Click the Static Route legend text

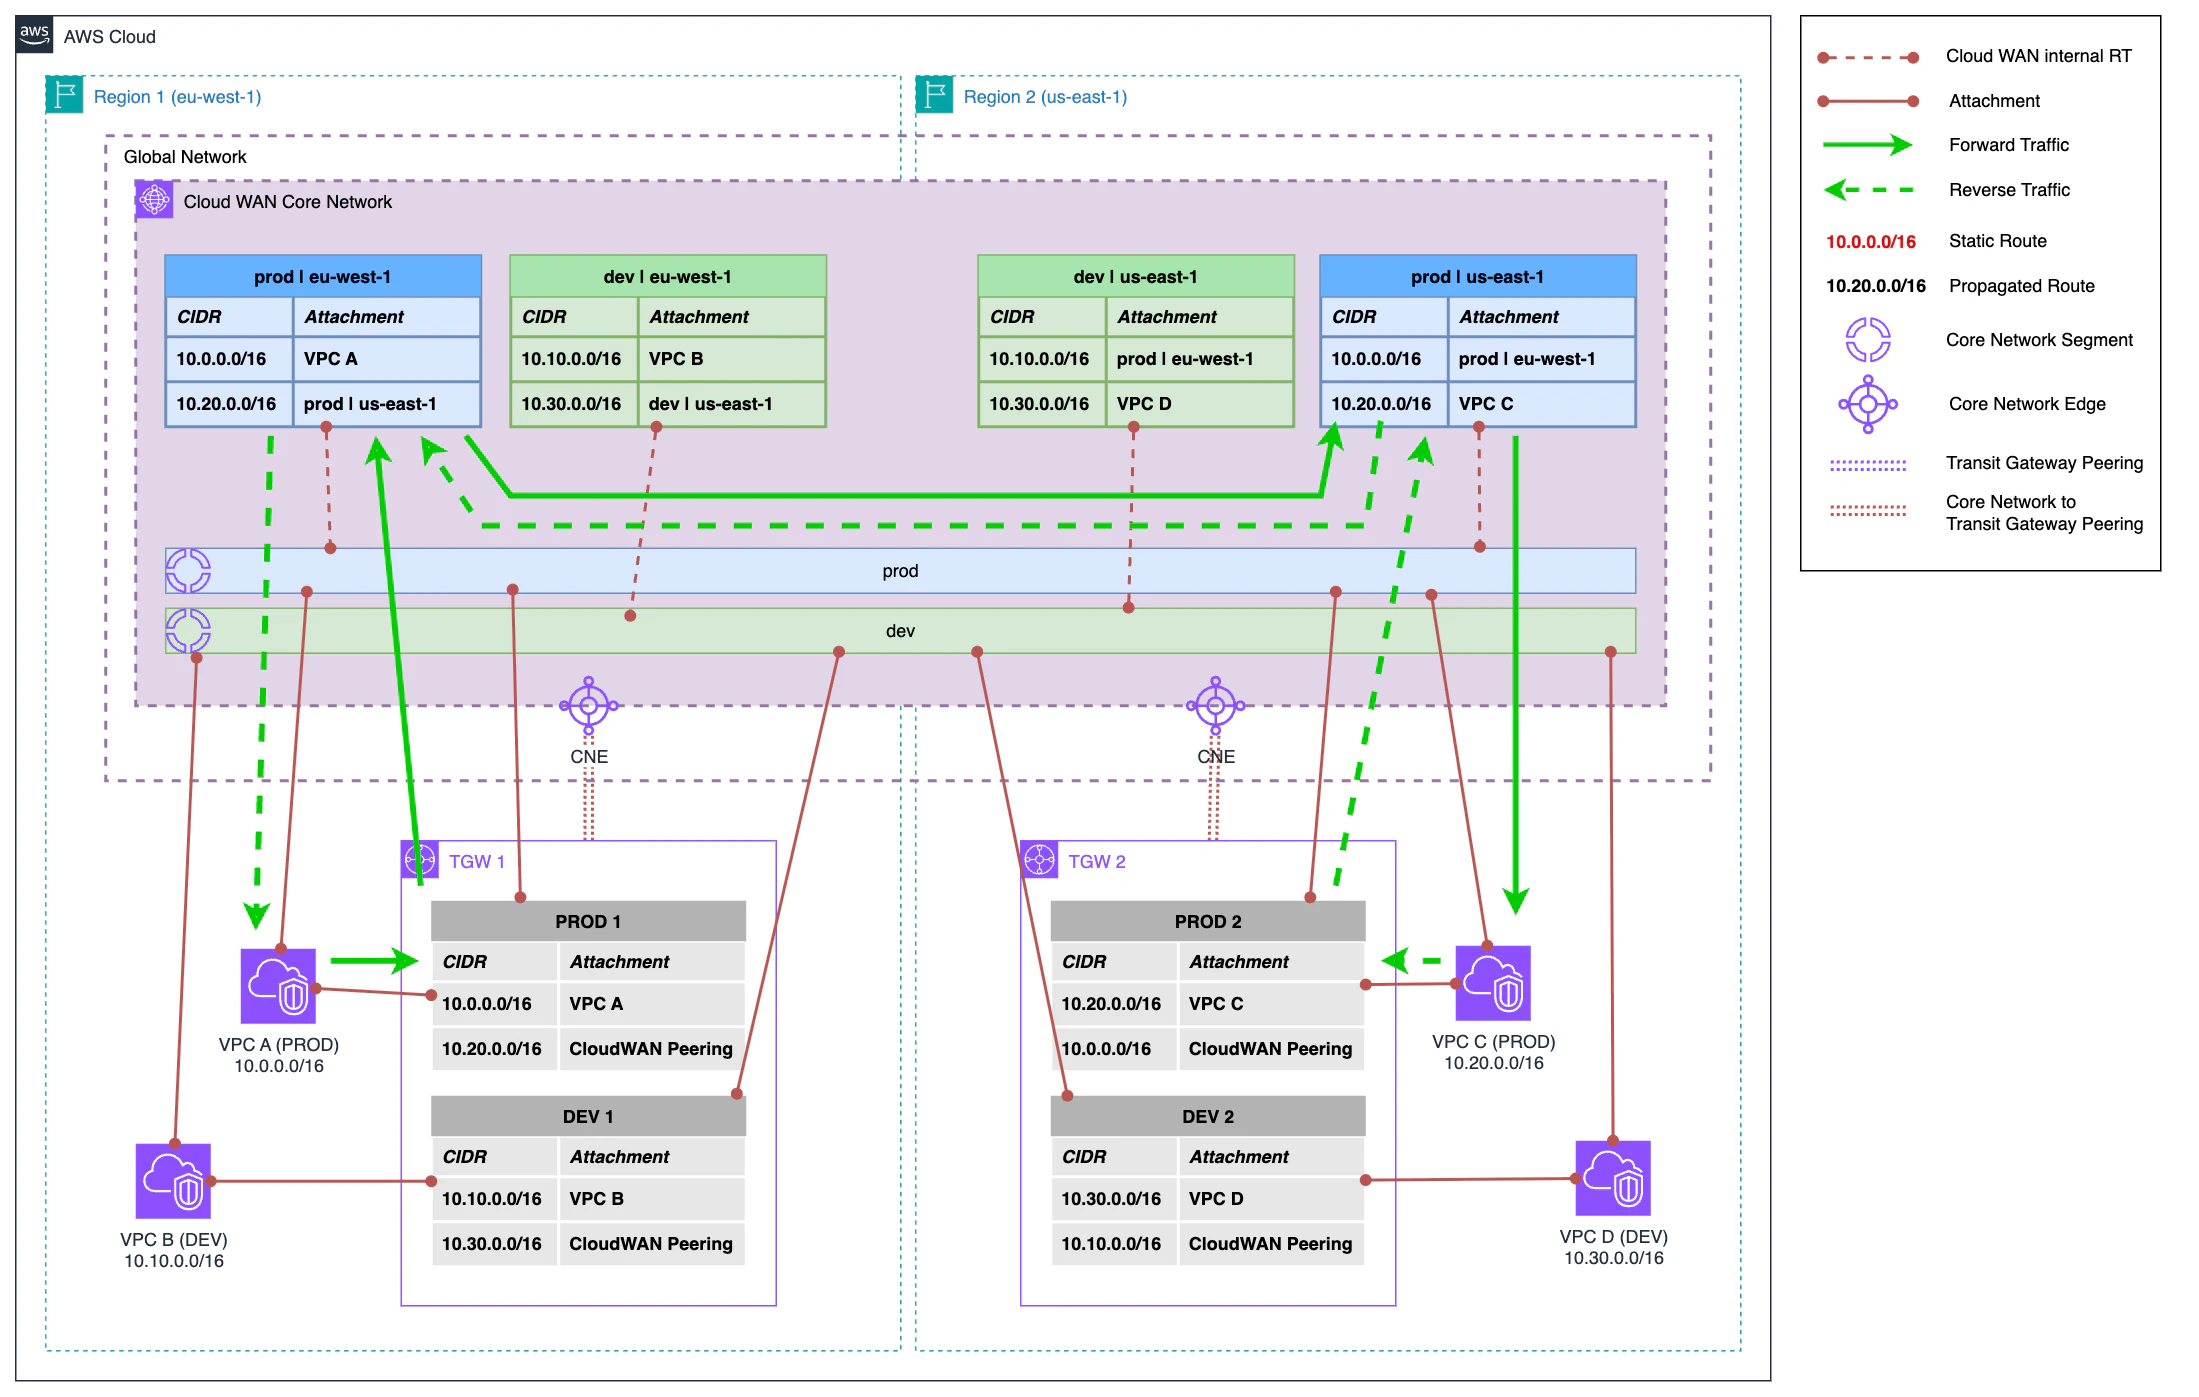[x=1996, y=240]
